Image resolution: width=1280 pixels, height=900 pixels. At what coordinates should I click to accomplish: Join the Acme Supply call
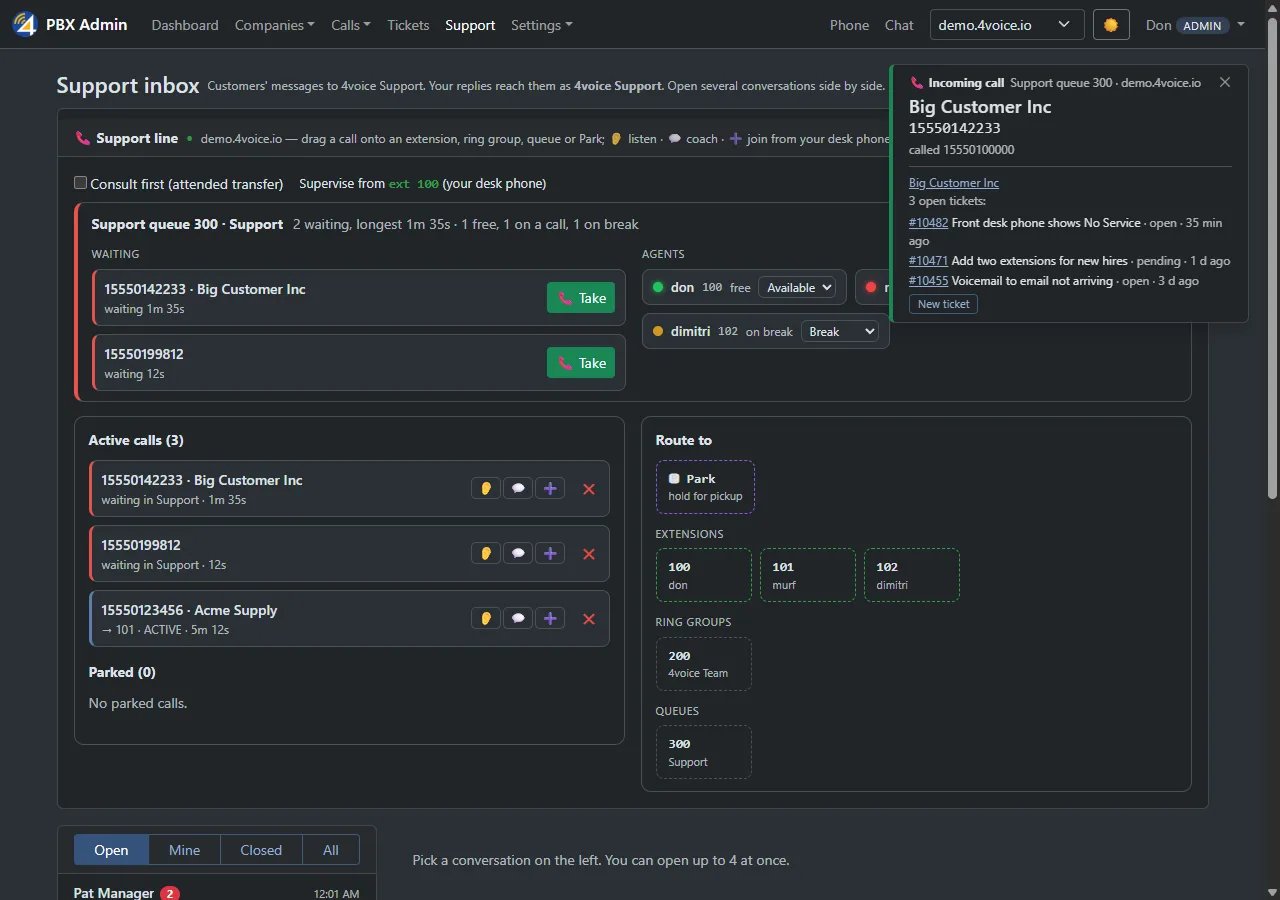(x=550, y=619)
